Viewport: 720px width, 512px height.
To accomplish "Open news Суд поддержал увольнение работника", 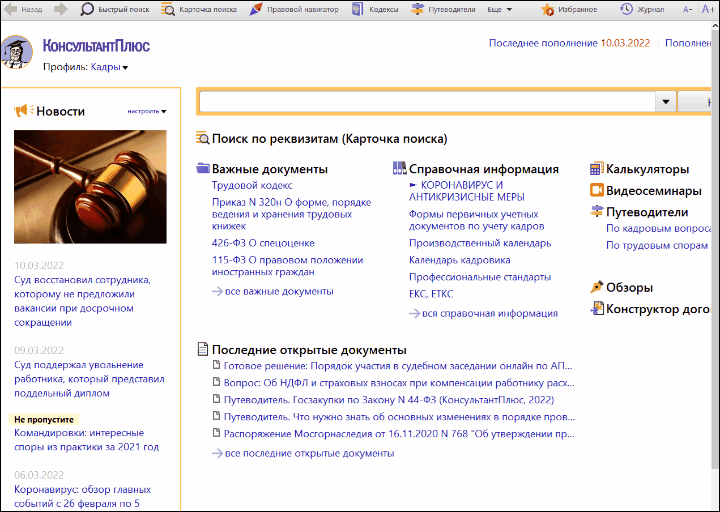I will pyautogui.click(x=89, y=379).
